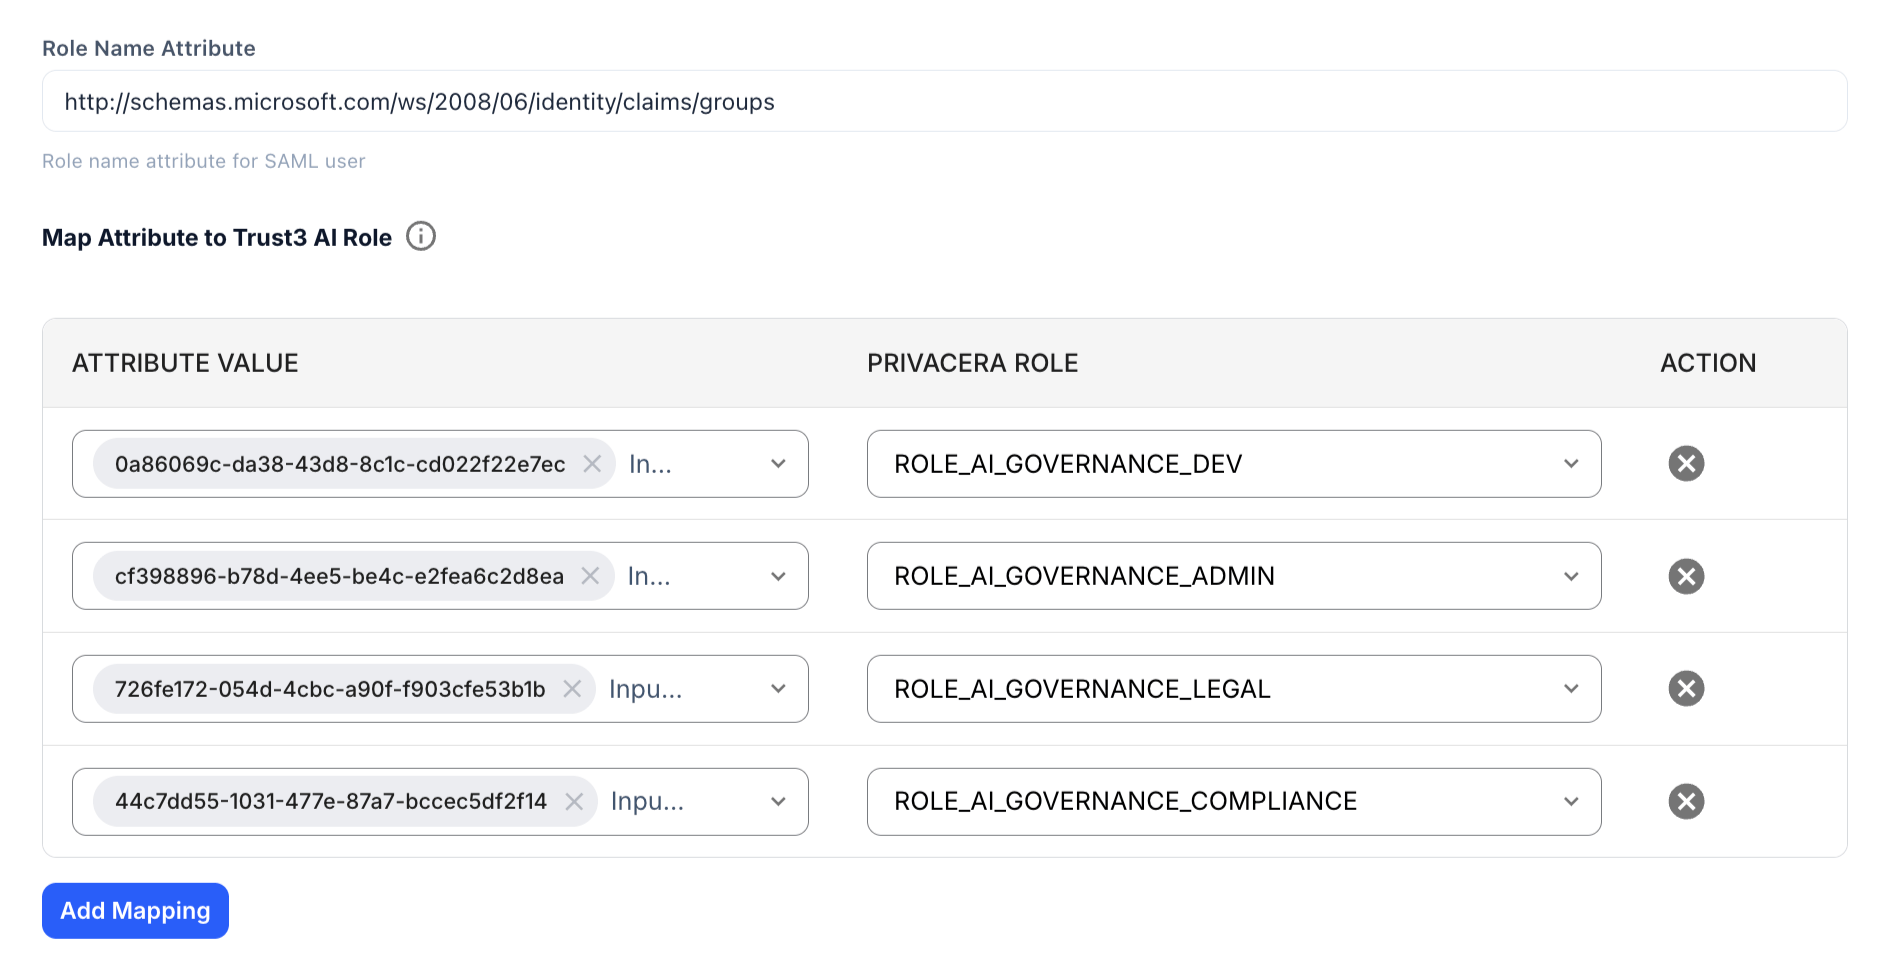This screenshot has height=977, width=1890.
Task: Click the ATTRIBUTE VALUE column header
Action: pyautogui.click(x=185, y=363)
